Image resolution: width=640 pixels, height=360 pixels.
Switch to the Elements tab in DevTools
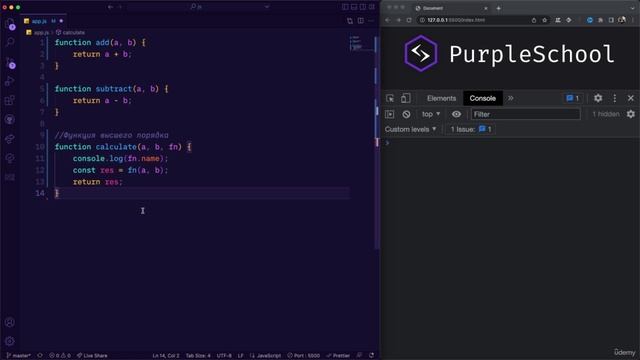click(441, 98)
